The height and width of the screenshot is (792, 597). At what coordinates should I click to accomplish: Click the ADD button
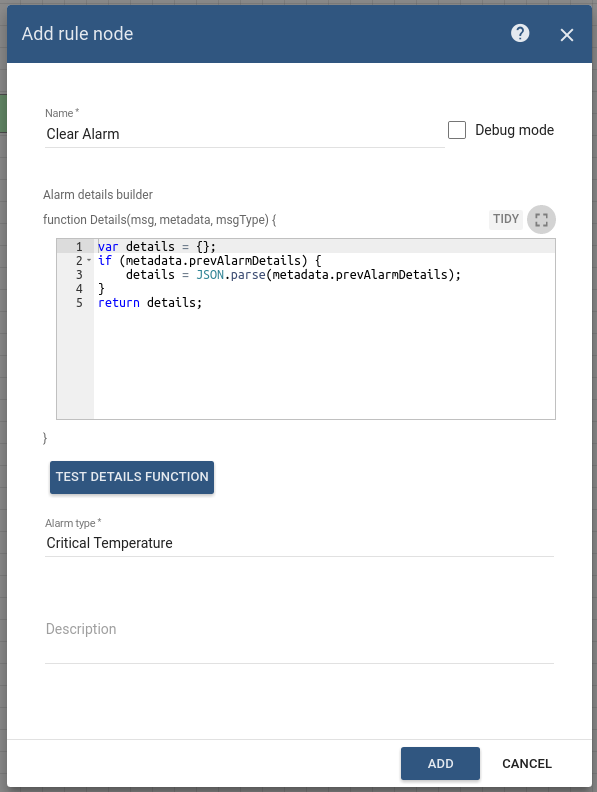tap(440, 763)
